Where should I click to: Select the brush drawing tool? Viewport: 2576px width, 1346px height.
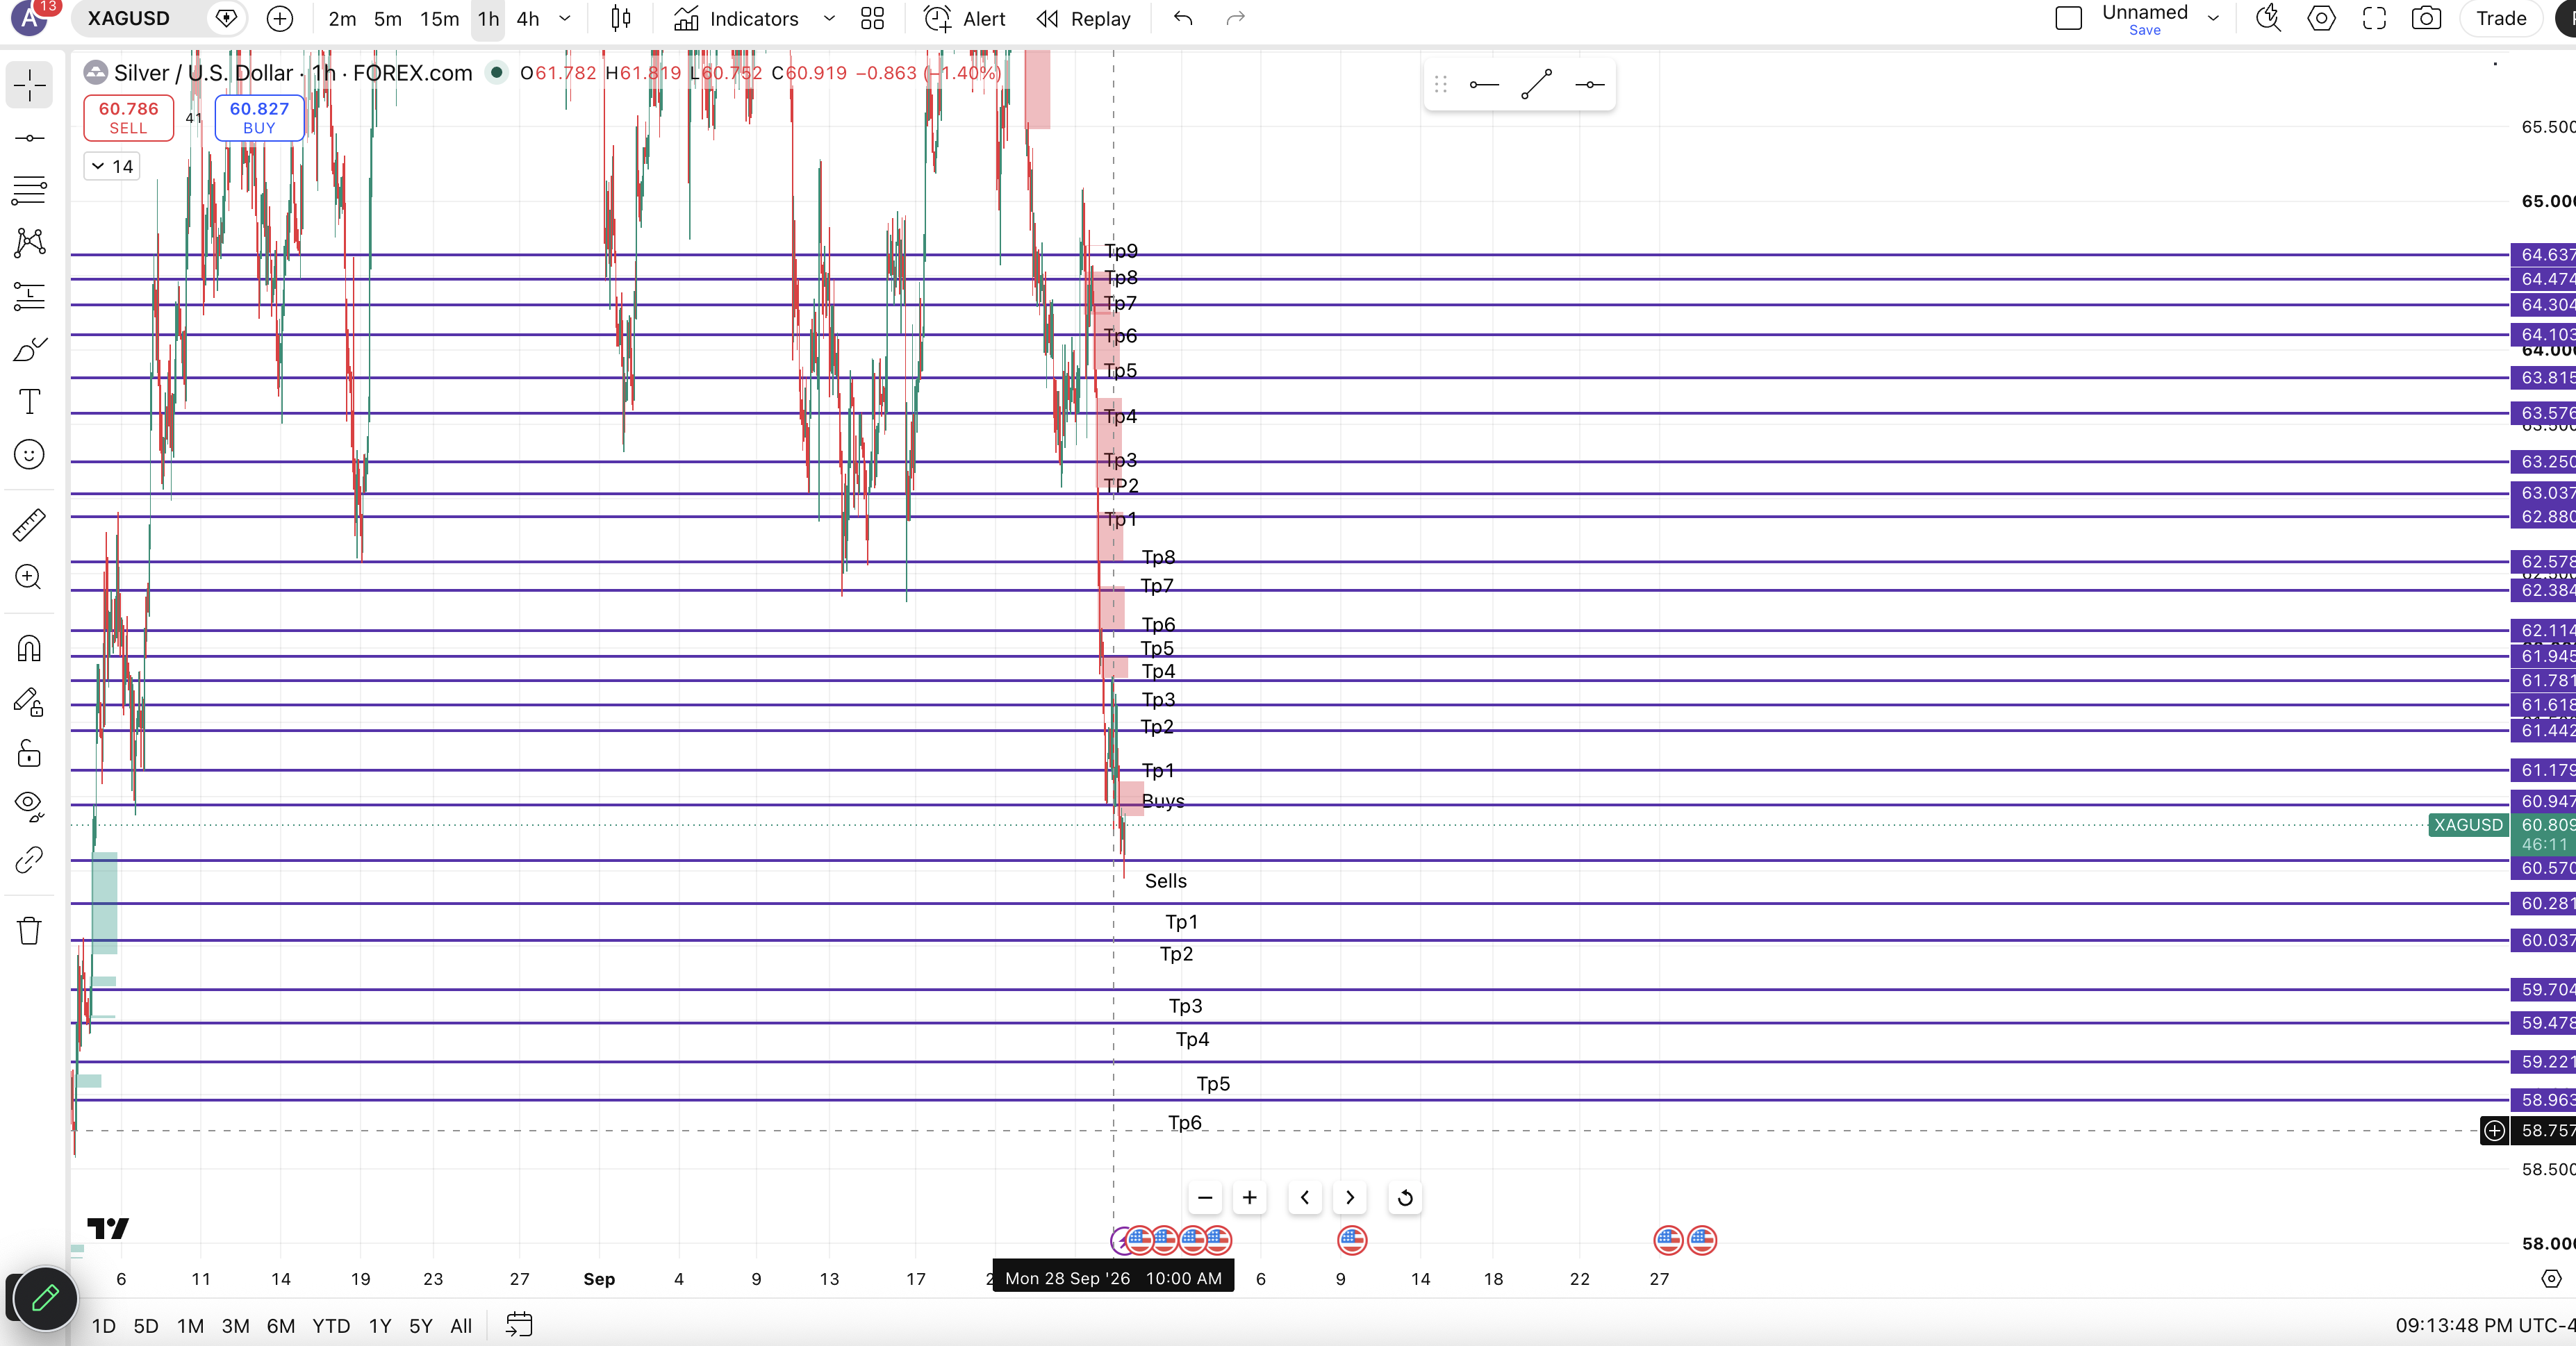tap(29, 349)
